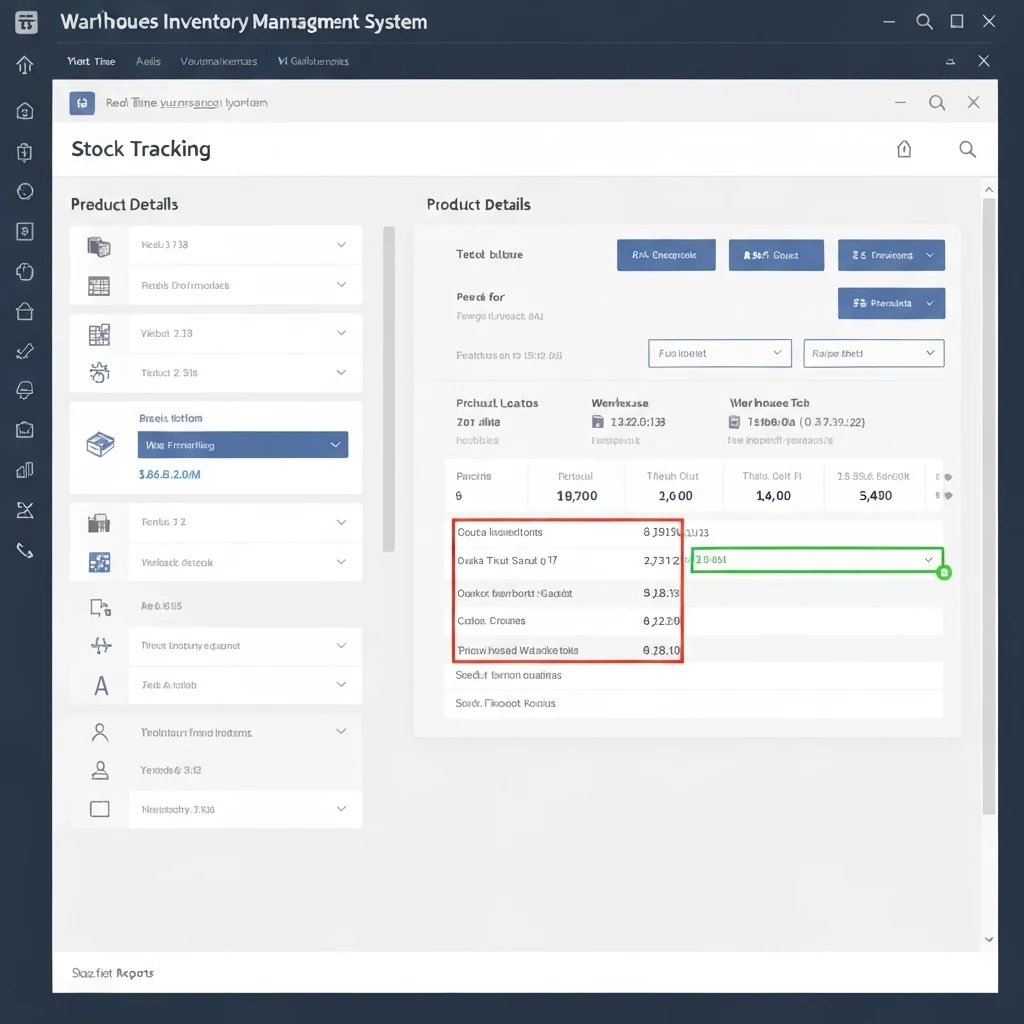
Task: Select the crossed tools icon in dark sidebar
Action: (25, 510)
